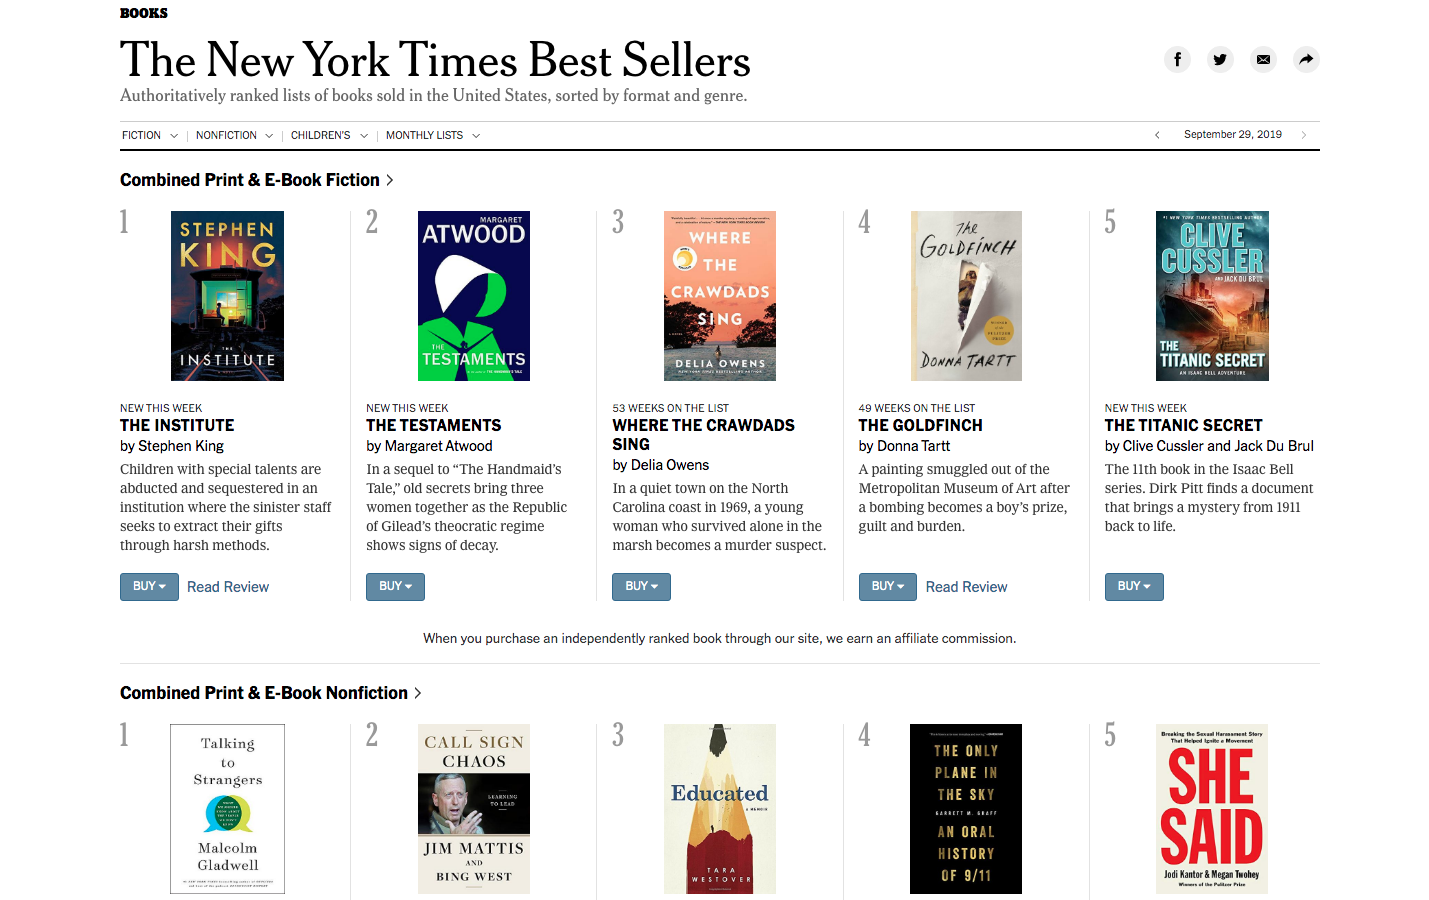Click the She Said book cover
This screenshot has height=900, width=1429.
tap(1212, 808)
